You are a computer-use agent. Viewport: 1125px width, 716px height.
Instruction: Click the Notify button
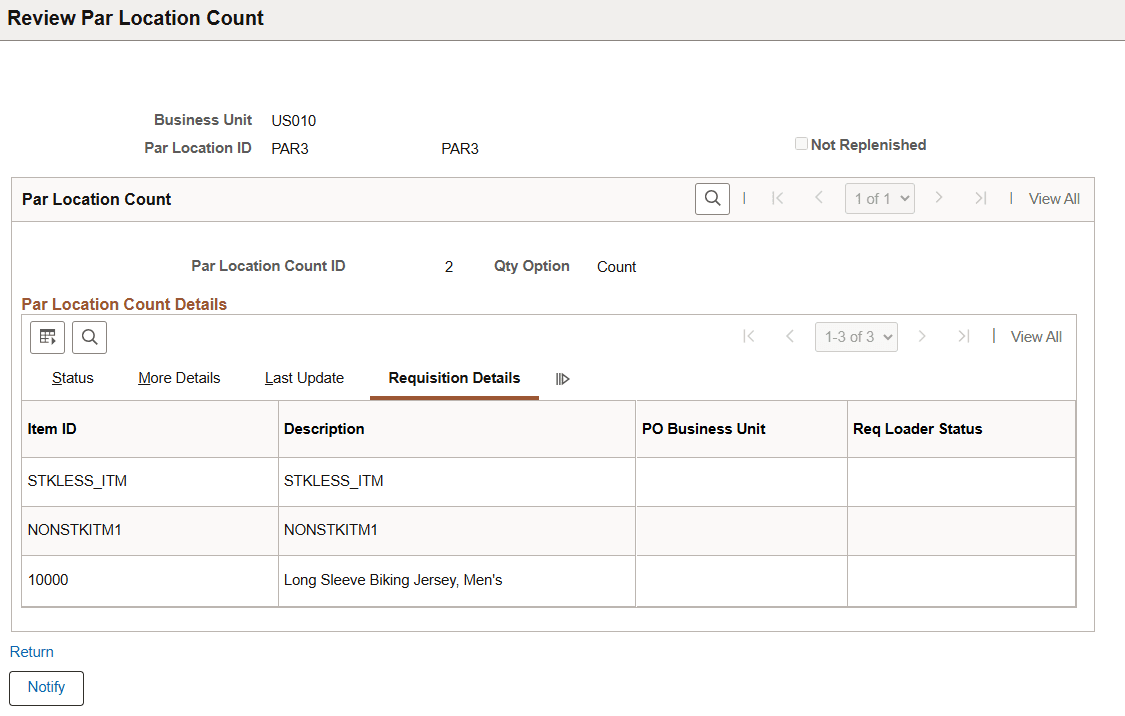tap(46, 688)
